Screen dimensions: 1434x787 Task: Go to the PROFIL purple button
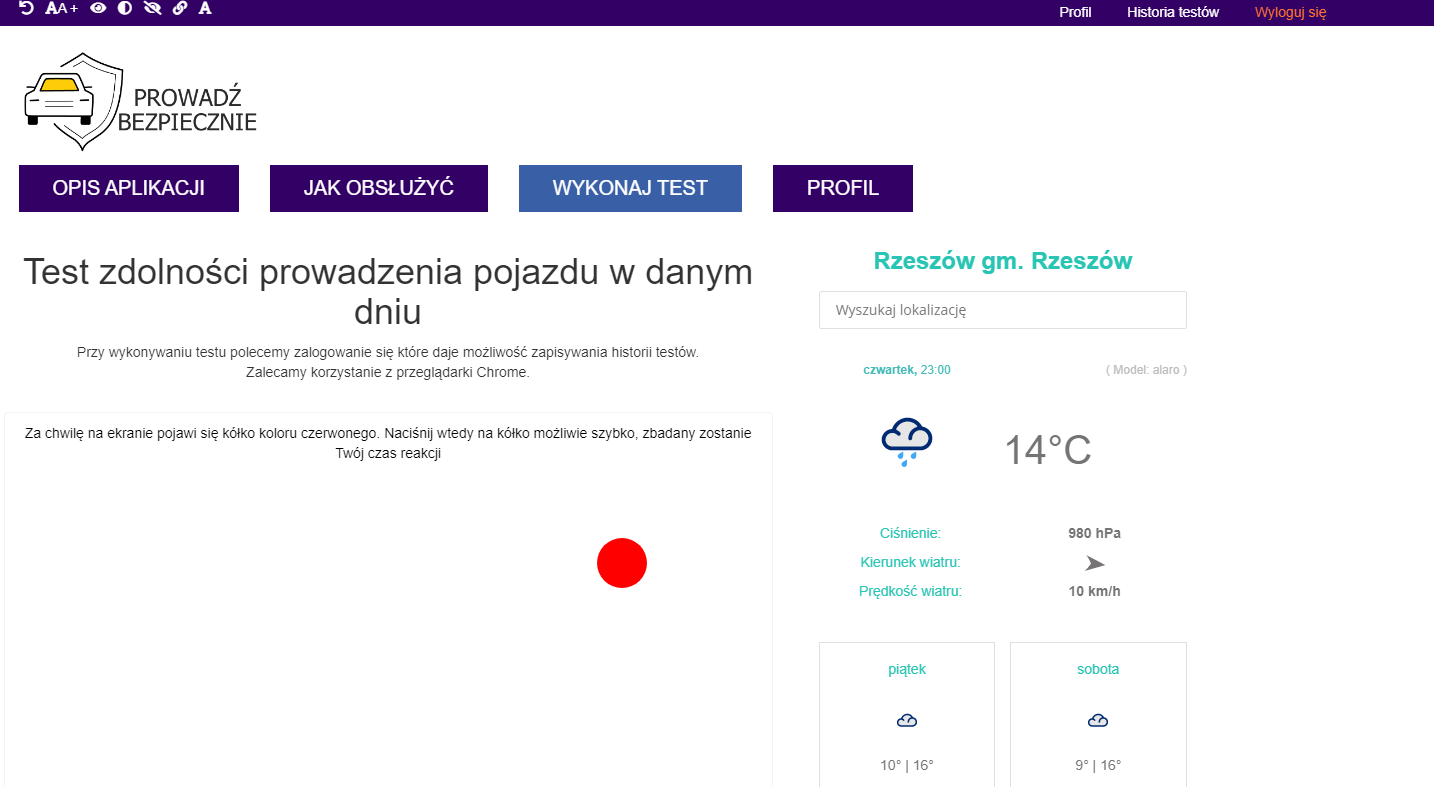coord(843,188)
